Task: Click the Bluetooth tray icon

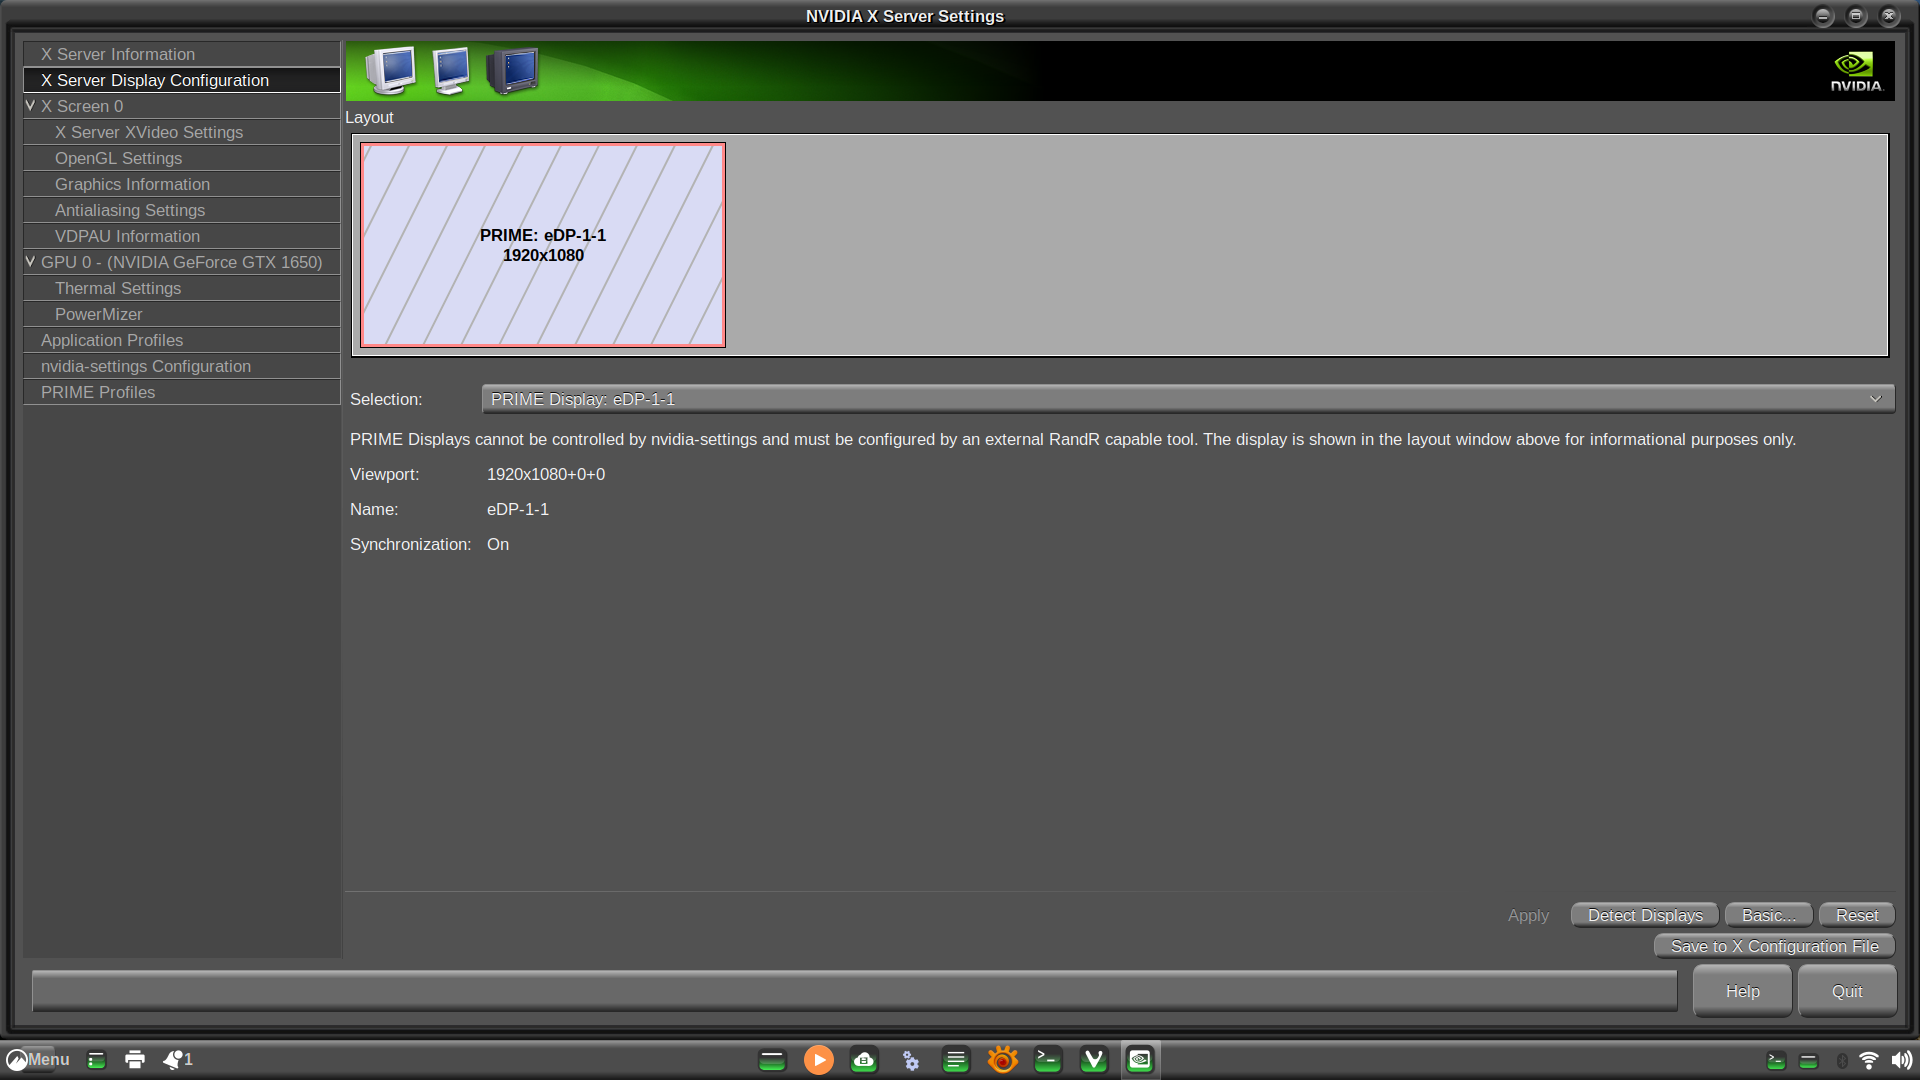Action: [1841, 1060]
